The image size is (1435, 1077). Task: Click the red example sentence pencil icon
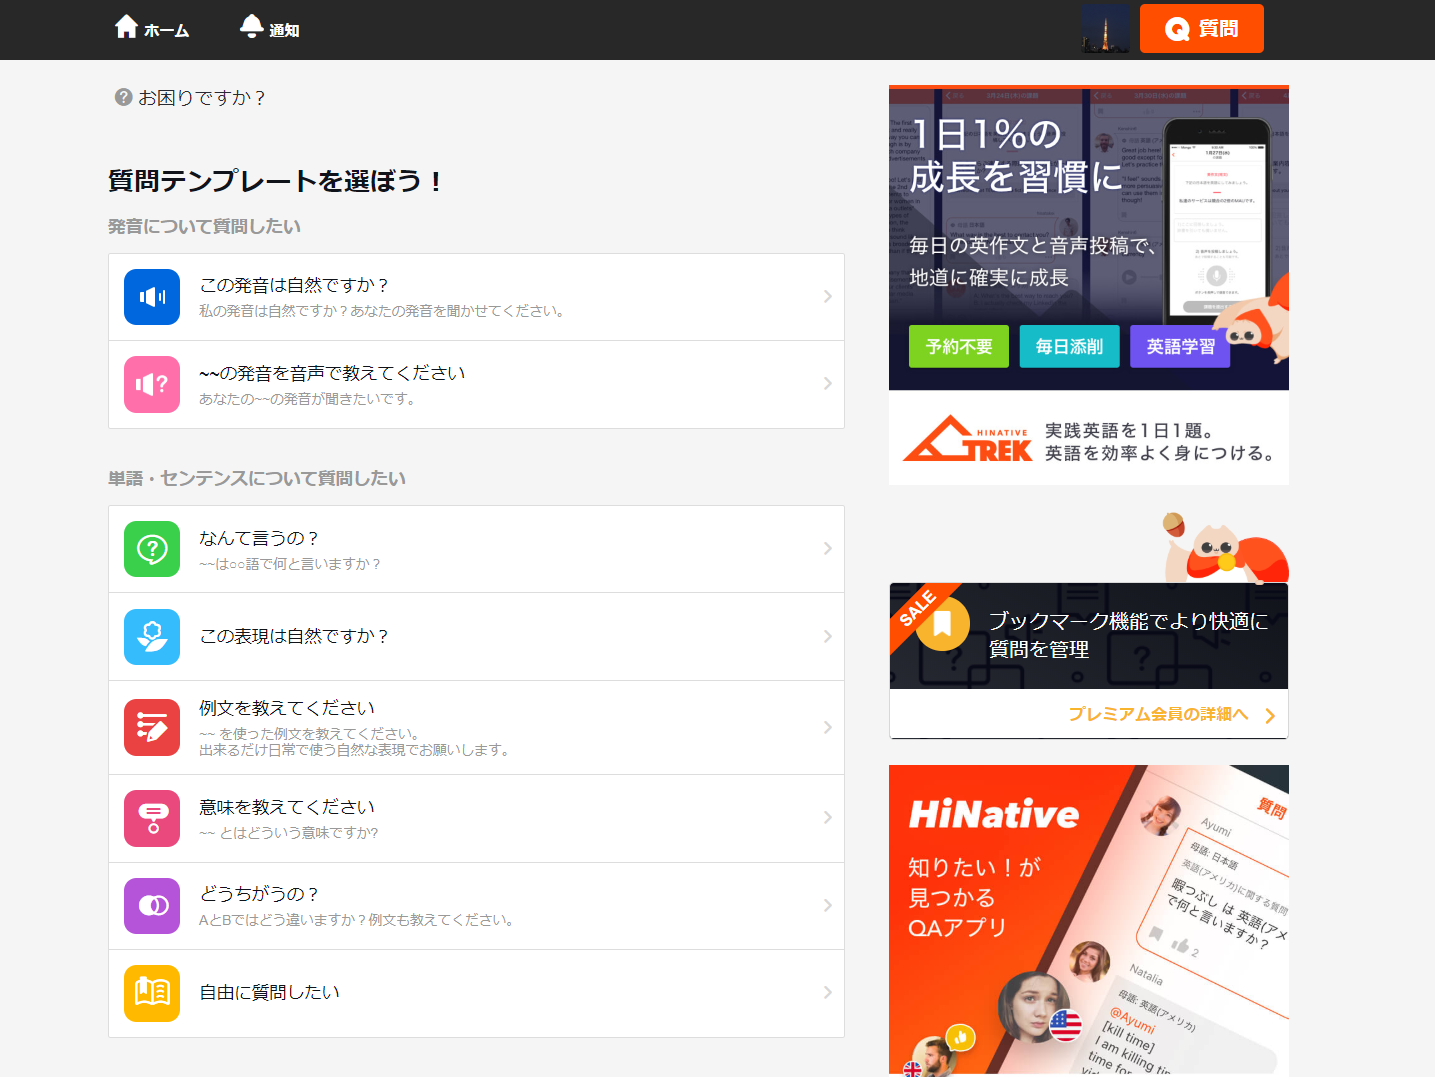(152, 728)
